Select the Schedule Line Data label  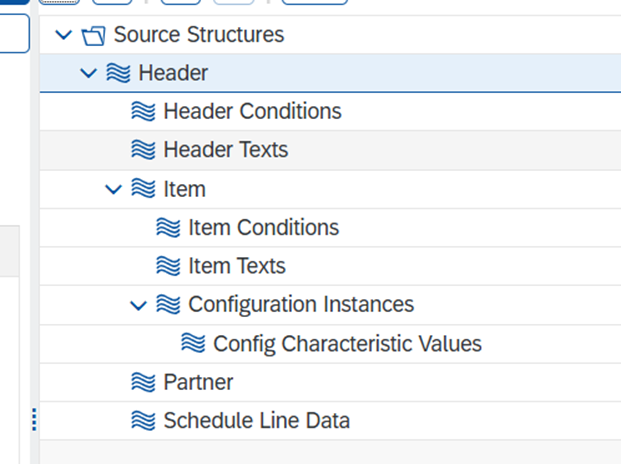click(256, 421)
